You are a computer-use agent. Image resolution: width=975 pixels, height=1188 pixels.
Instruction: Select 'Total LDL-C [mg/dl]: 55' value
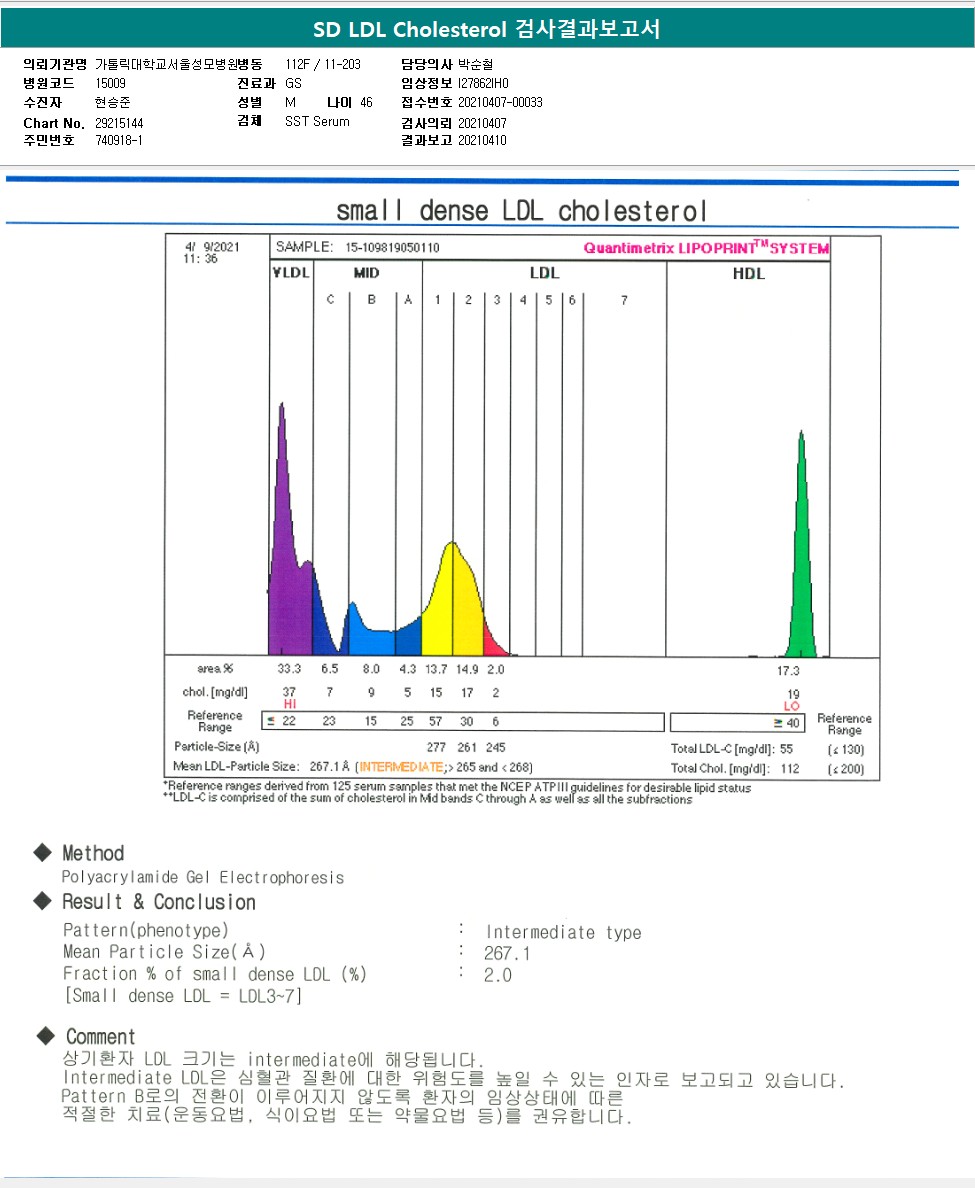[732, 749]
